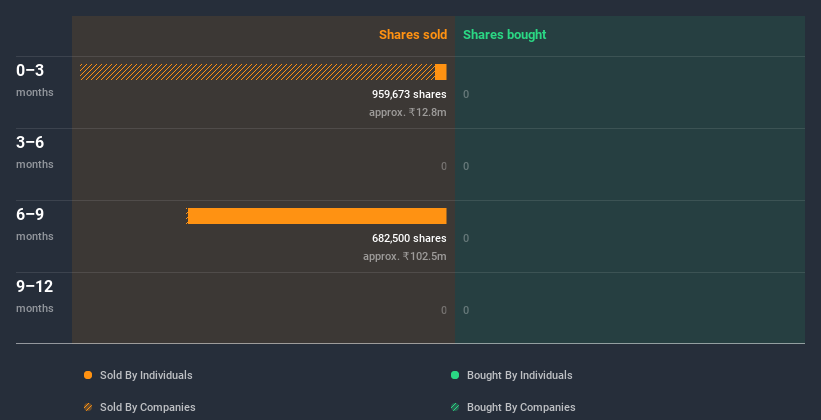This screenshot has height=420, width=821.
Task: Click the orange Sold By Individuals legend dot
Action: [x=88, y=375]
